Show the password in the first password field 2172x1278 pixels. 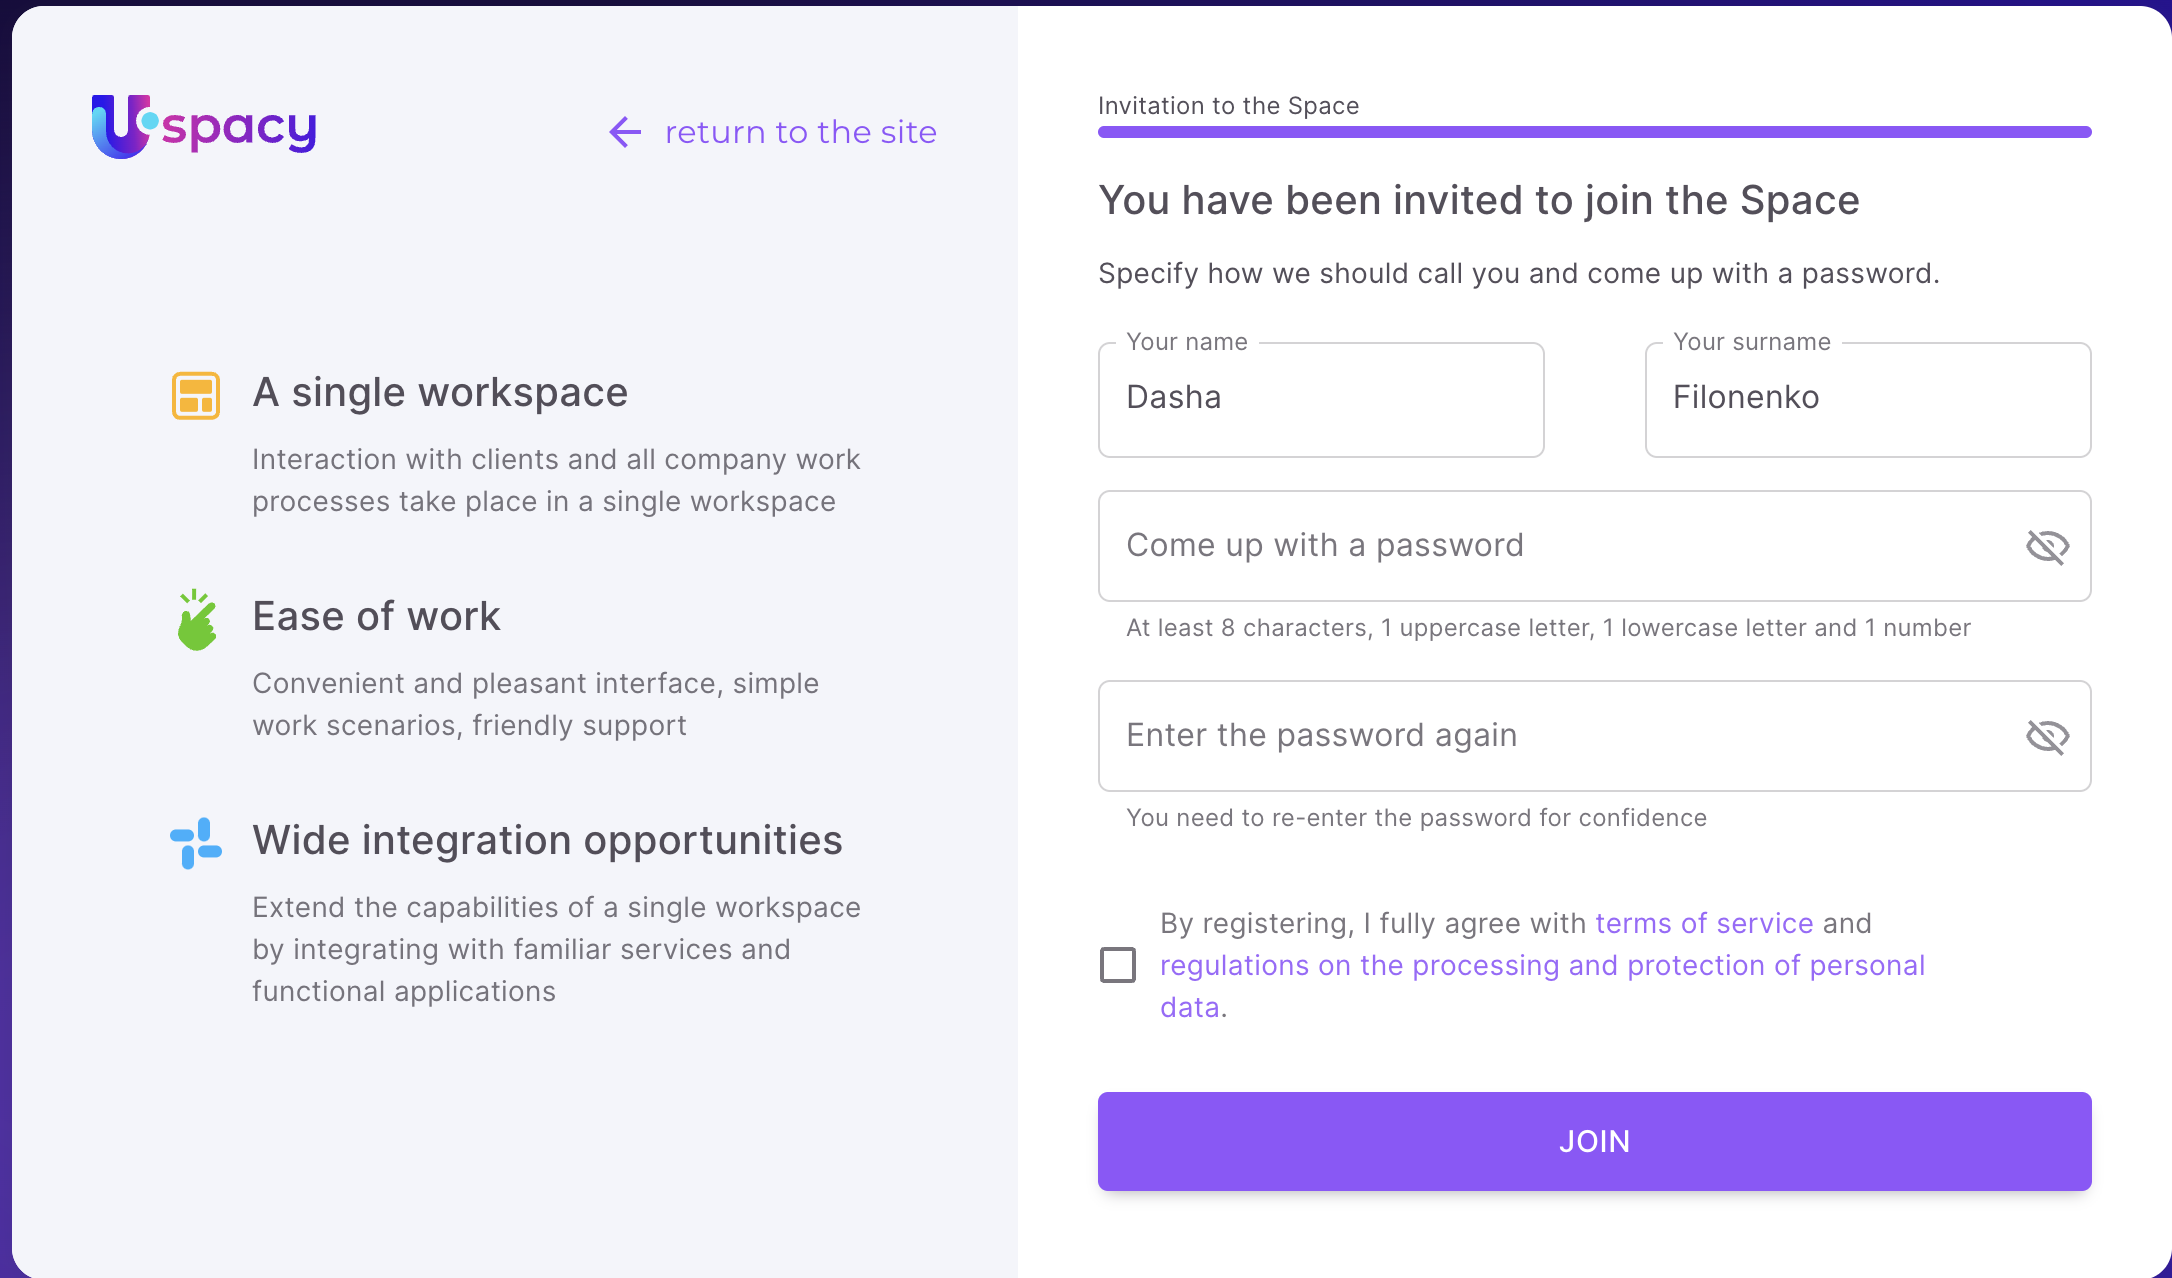[x=2047, y=547]
